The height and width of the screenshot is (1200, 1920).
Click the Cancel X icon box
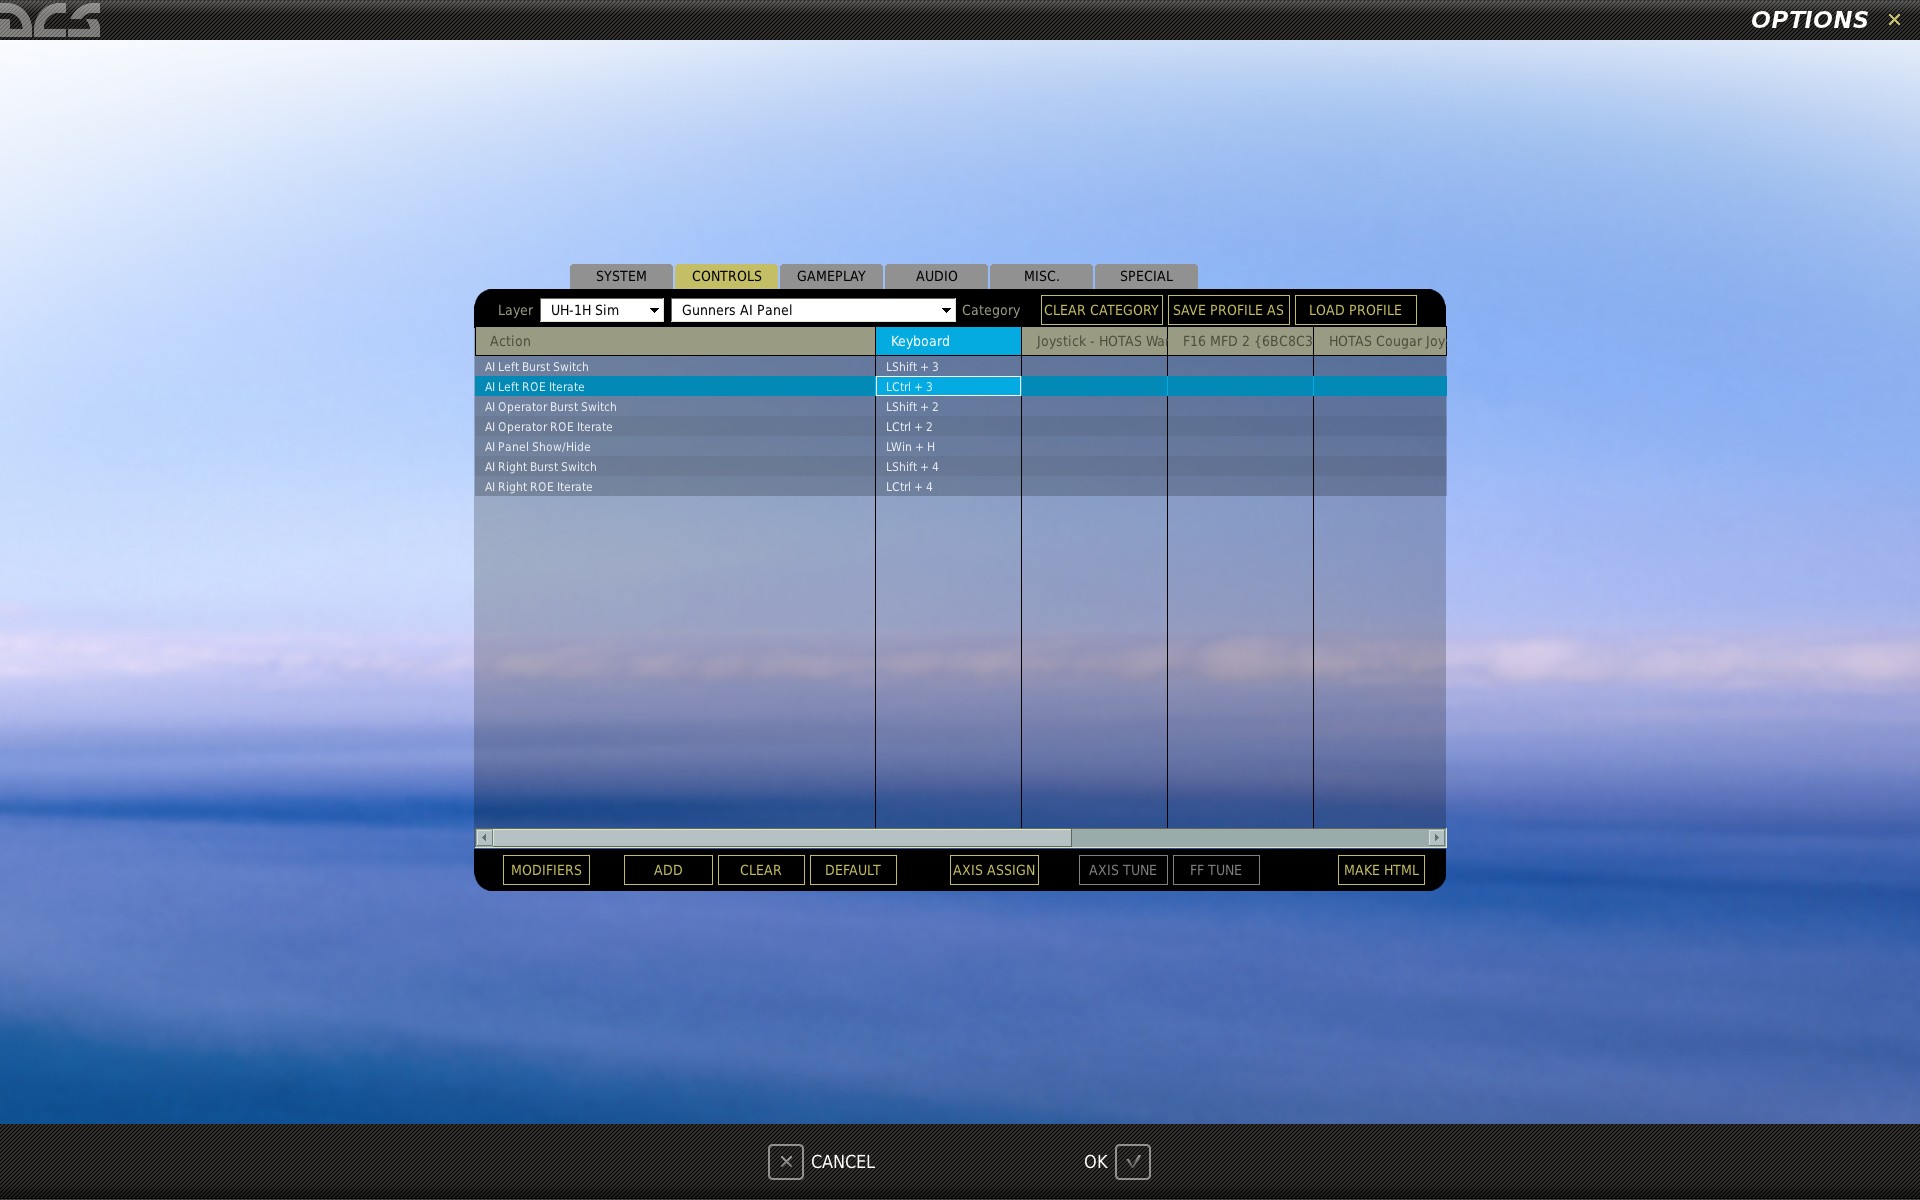786,1162
